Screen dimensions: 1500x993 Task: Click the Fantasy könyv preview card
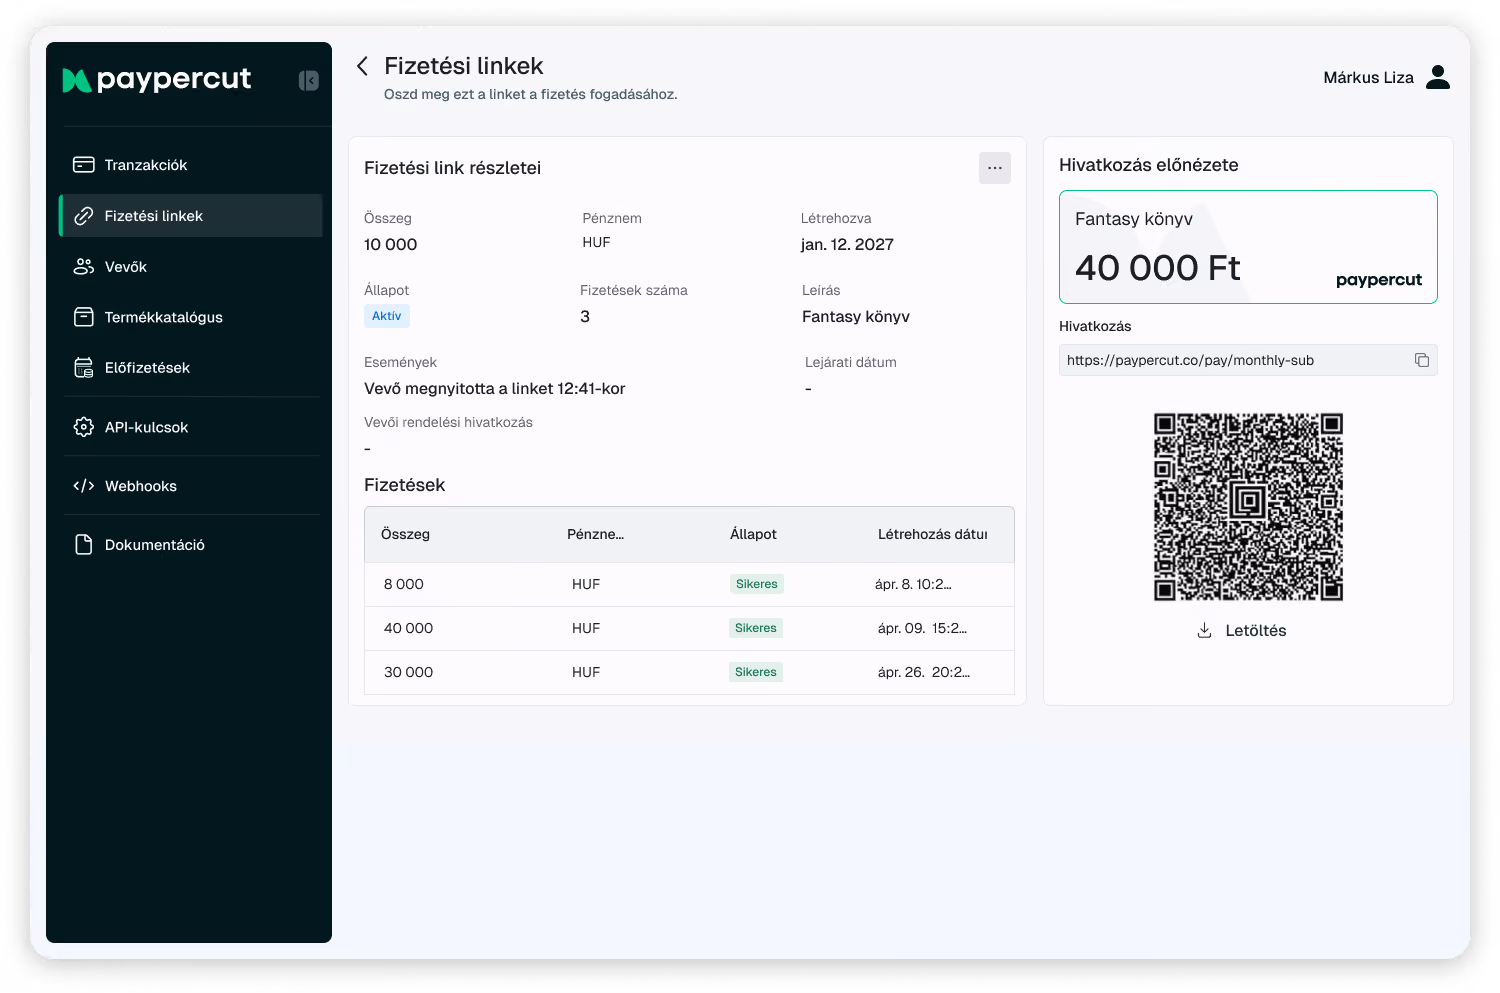coord(1248,247)
